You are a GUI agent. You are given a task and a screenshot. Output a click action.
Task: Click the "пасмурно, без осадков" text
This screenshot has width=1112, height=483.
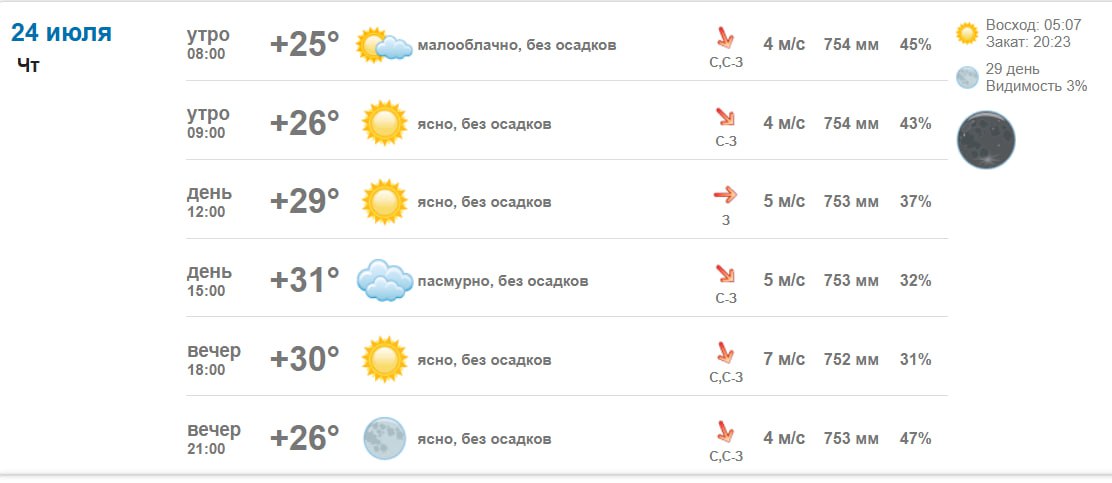[503, 281]
